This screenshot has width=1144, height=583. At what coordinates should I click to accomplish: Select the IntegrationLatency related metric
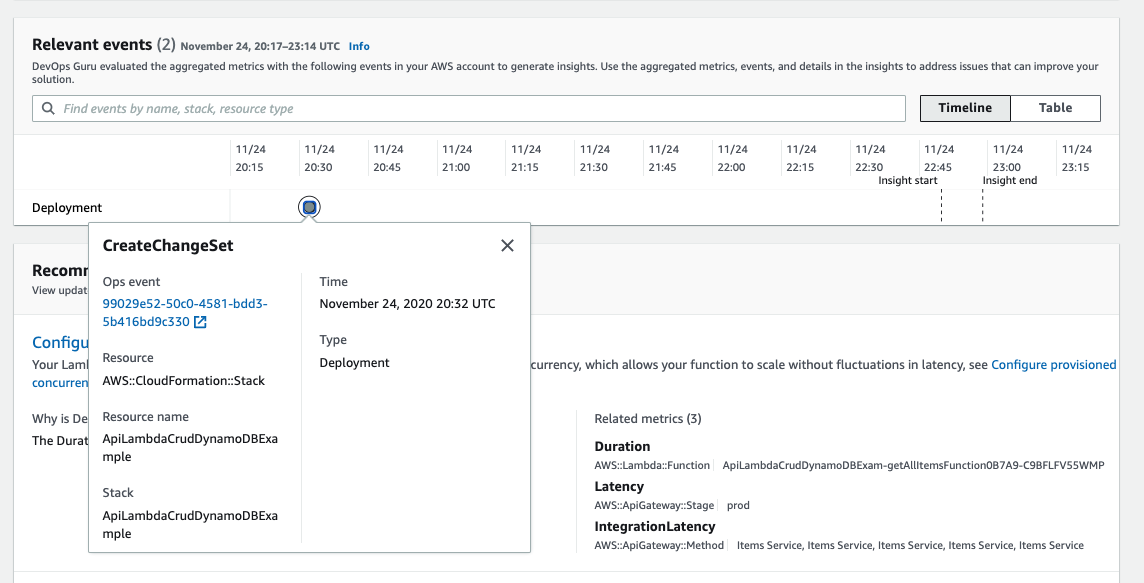654,526
